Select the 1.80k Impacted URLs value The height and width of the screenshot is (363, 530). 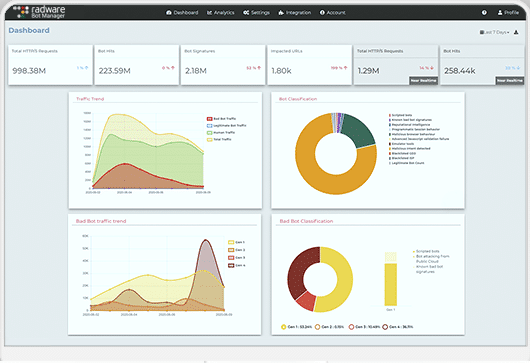(x=281, y=71)
